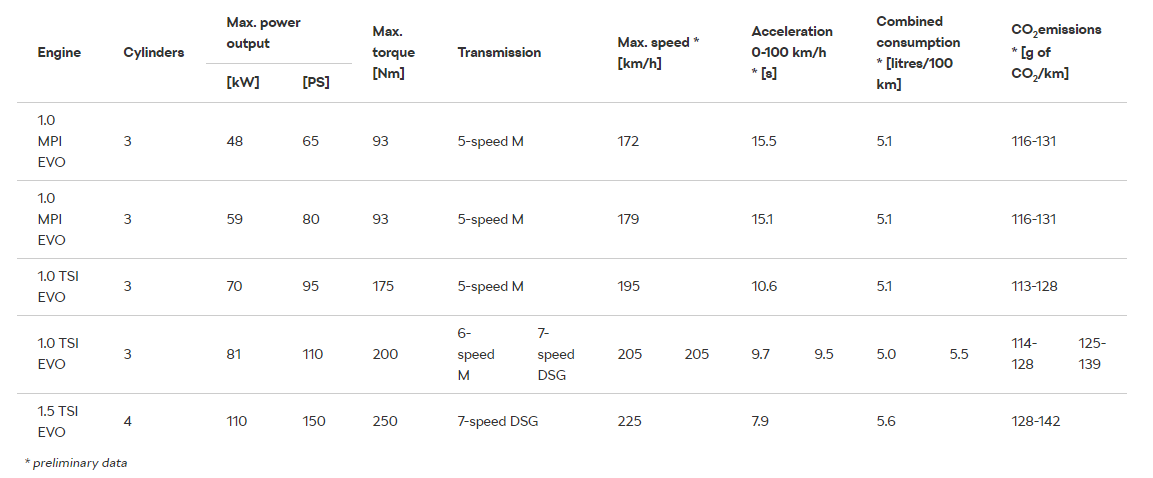Click the Max. torque [Nm] header
The width and height of the screenshot is (1153, 478).
coord(394,53)
